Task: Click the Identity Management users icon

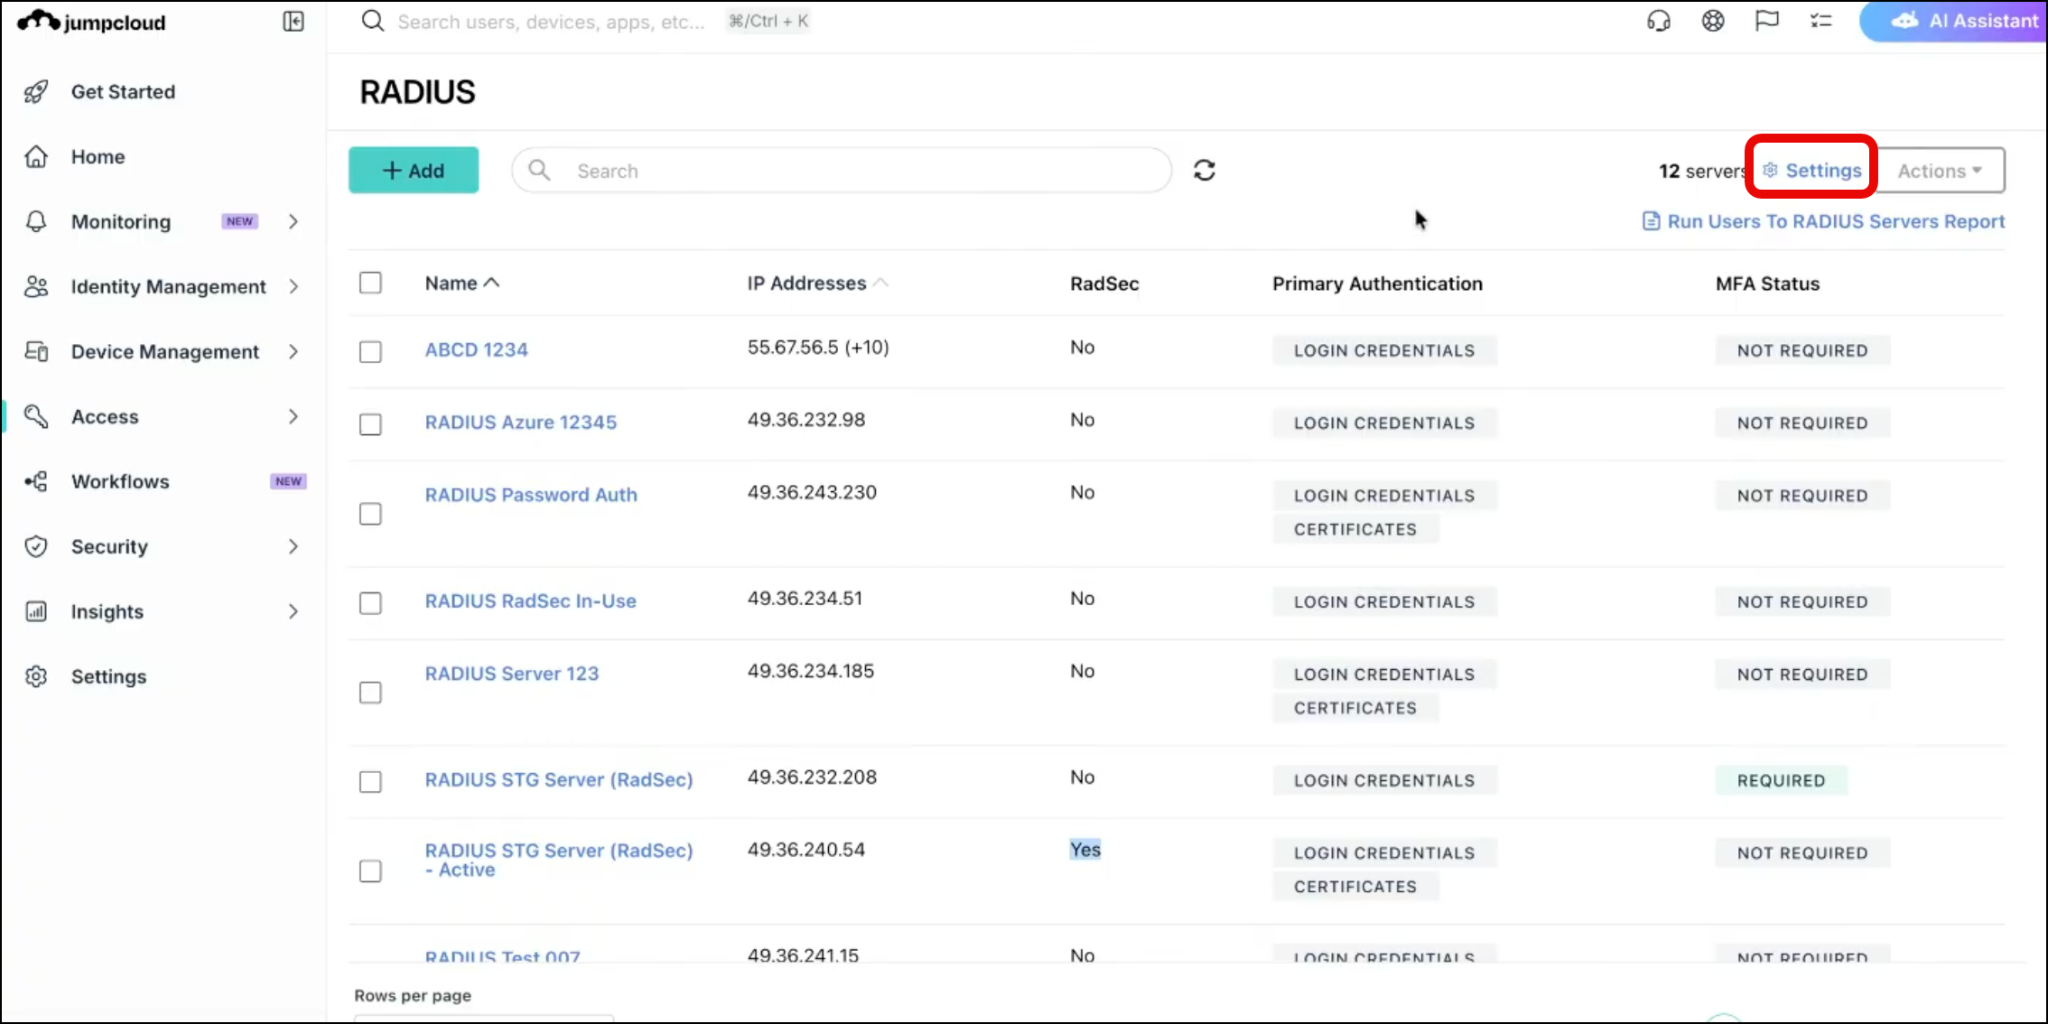Action: click(x=36, y=287)
